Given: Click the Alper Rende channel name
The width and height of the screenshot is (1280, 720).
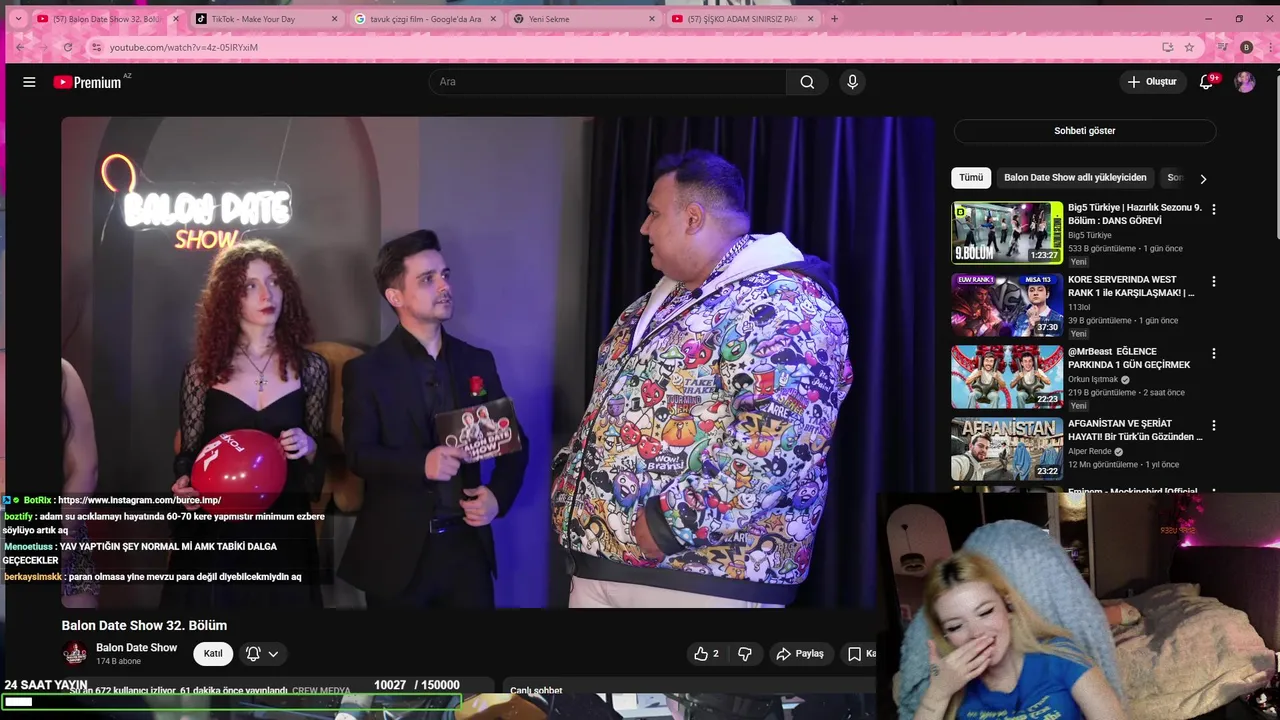Looking at the screenshot, I should pos(1090,452).
